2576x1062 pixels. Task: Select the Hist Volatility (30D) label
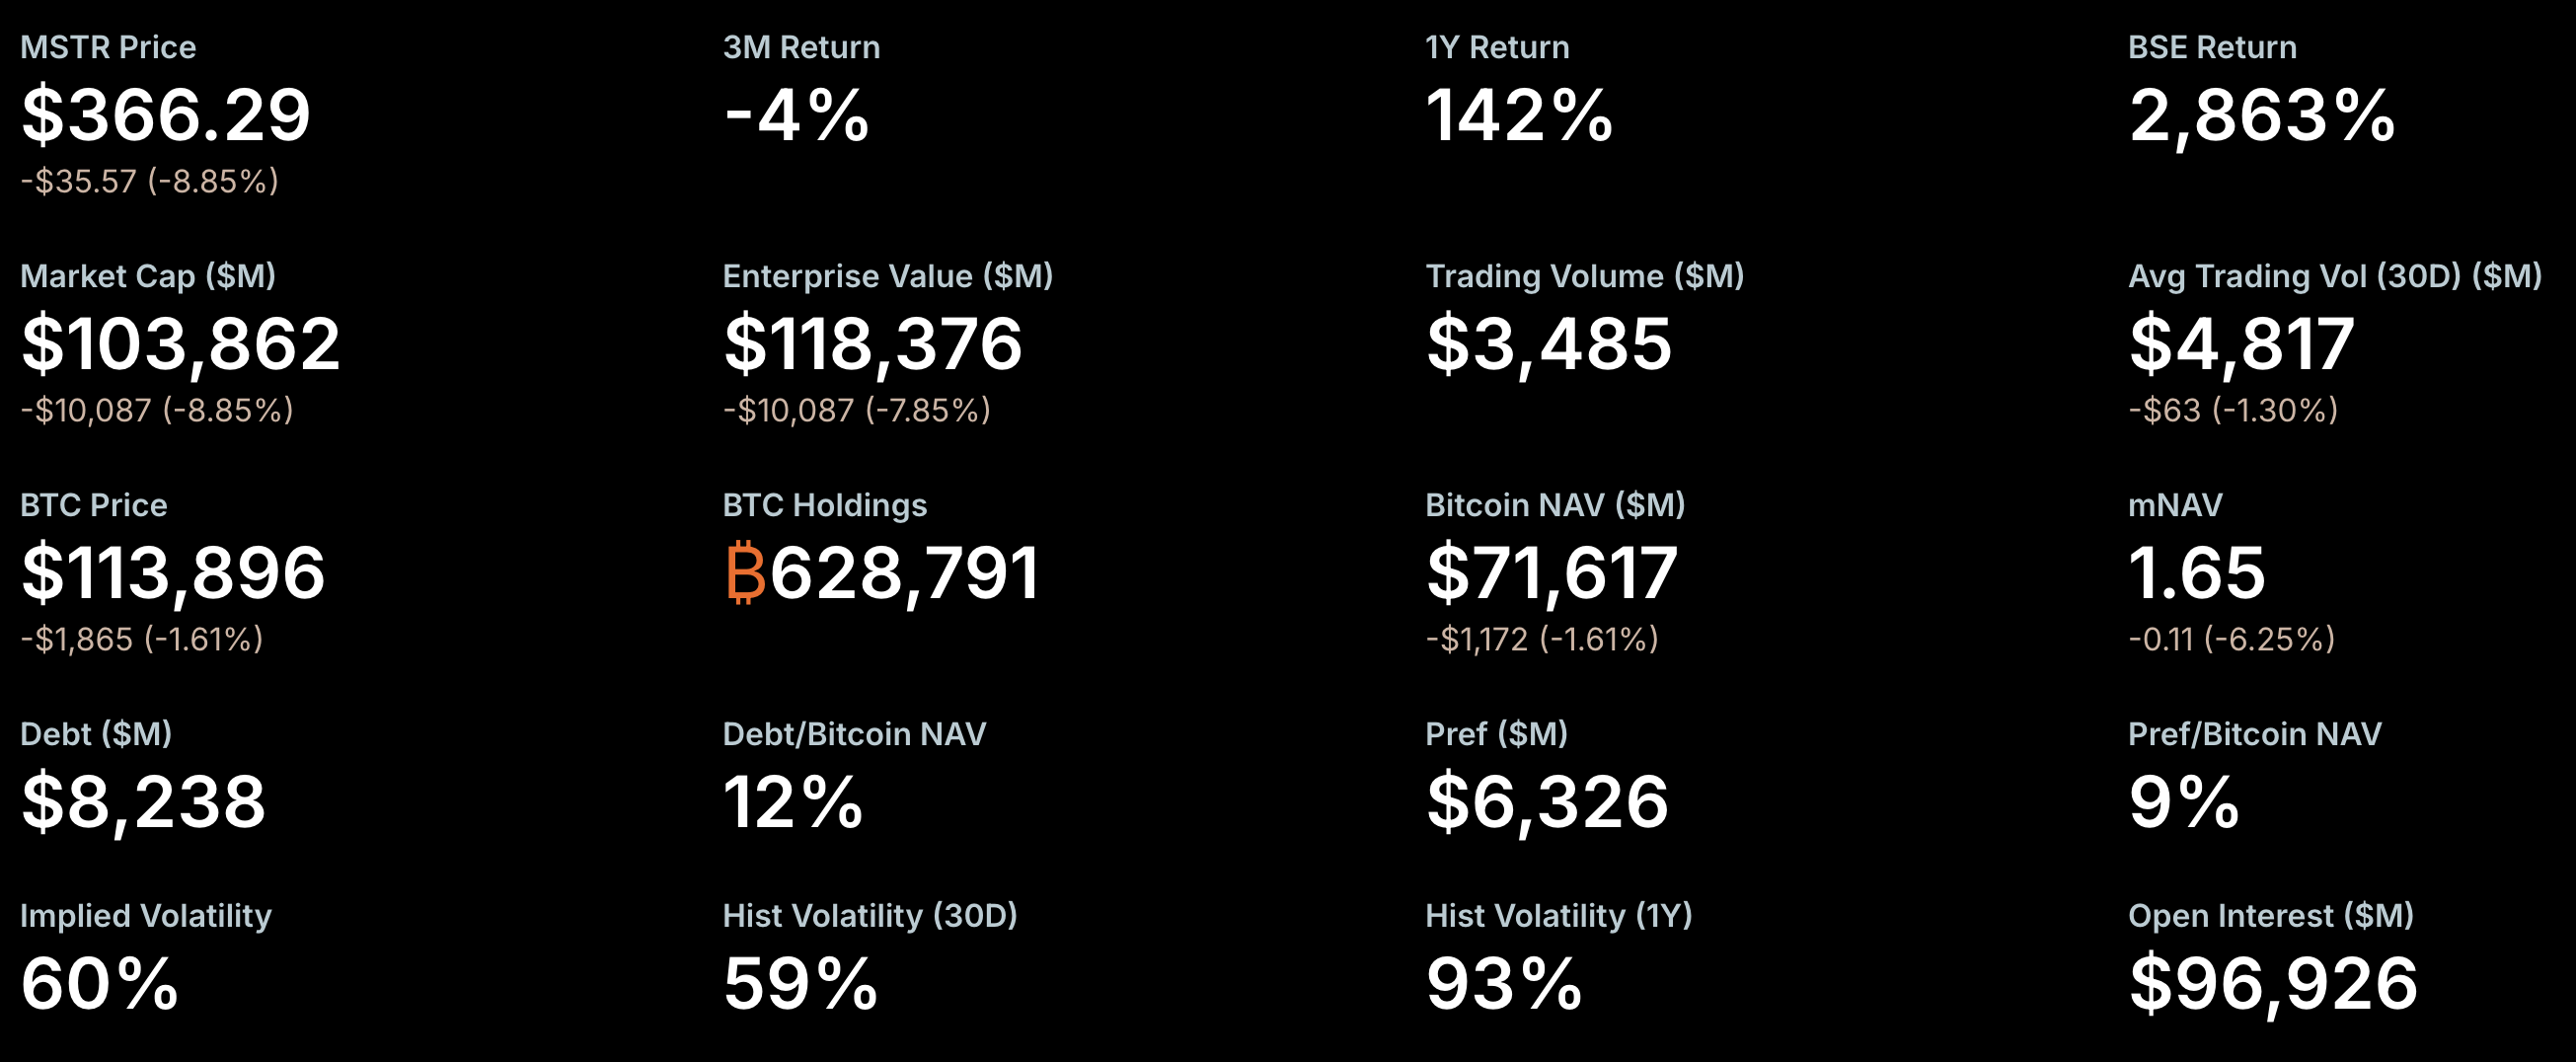870,916
